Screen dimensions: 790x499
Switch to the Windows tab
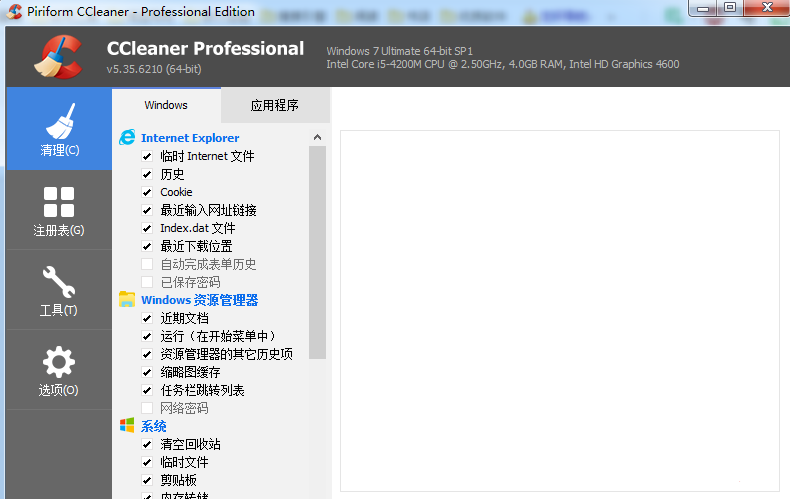(166, 105)
